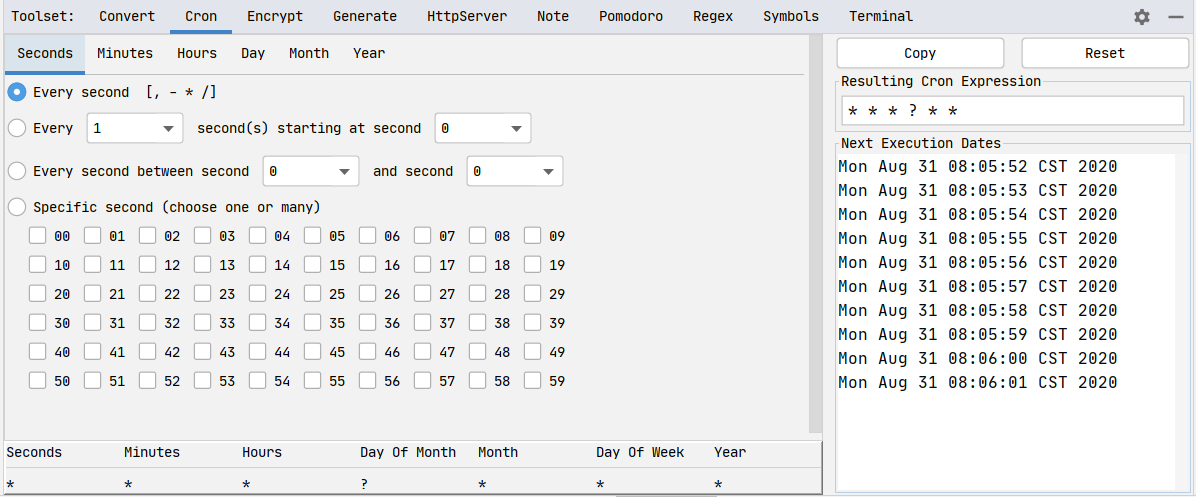The height and width of the screenshot is (497, 1196).
Task: Switch to the HttpServer toolset tab
Action: pos(467,17)
